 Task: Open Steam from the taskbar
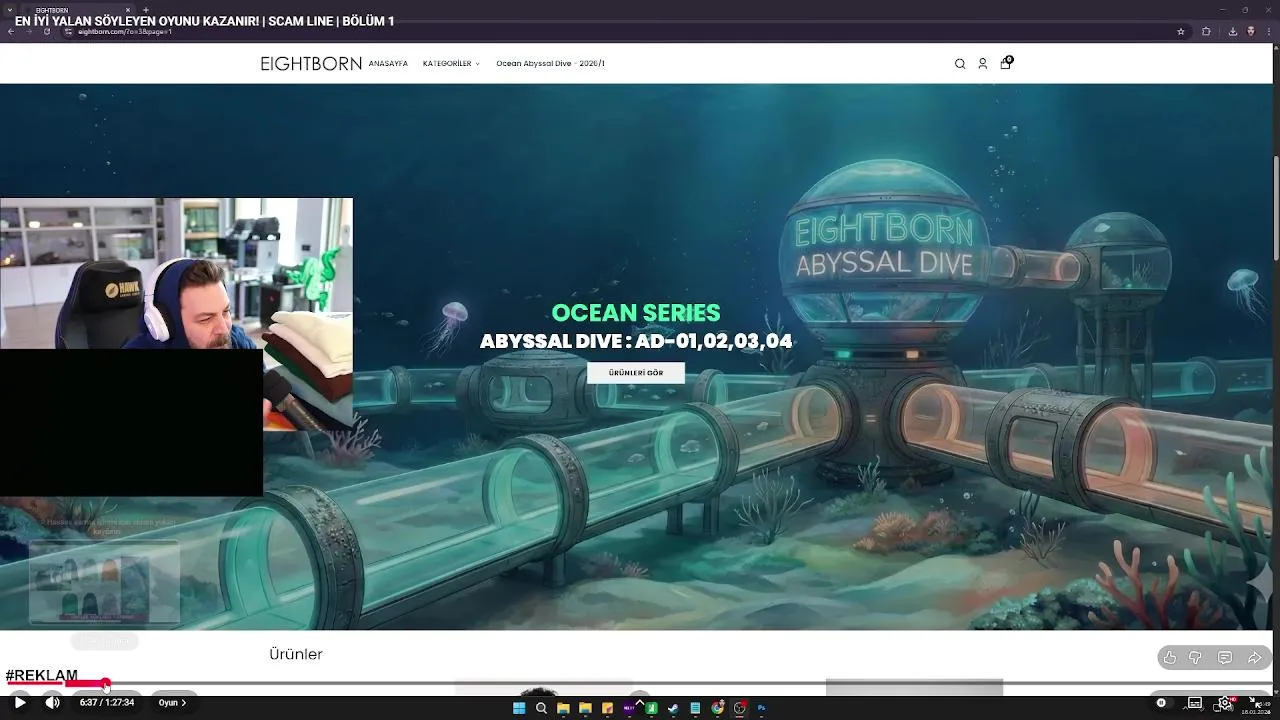[673, 708]
